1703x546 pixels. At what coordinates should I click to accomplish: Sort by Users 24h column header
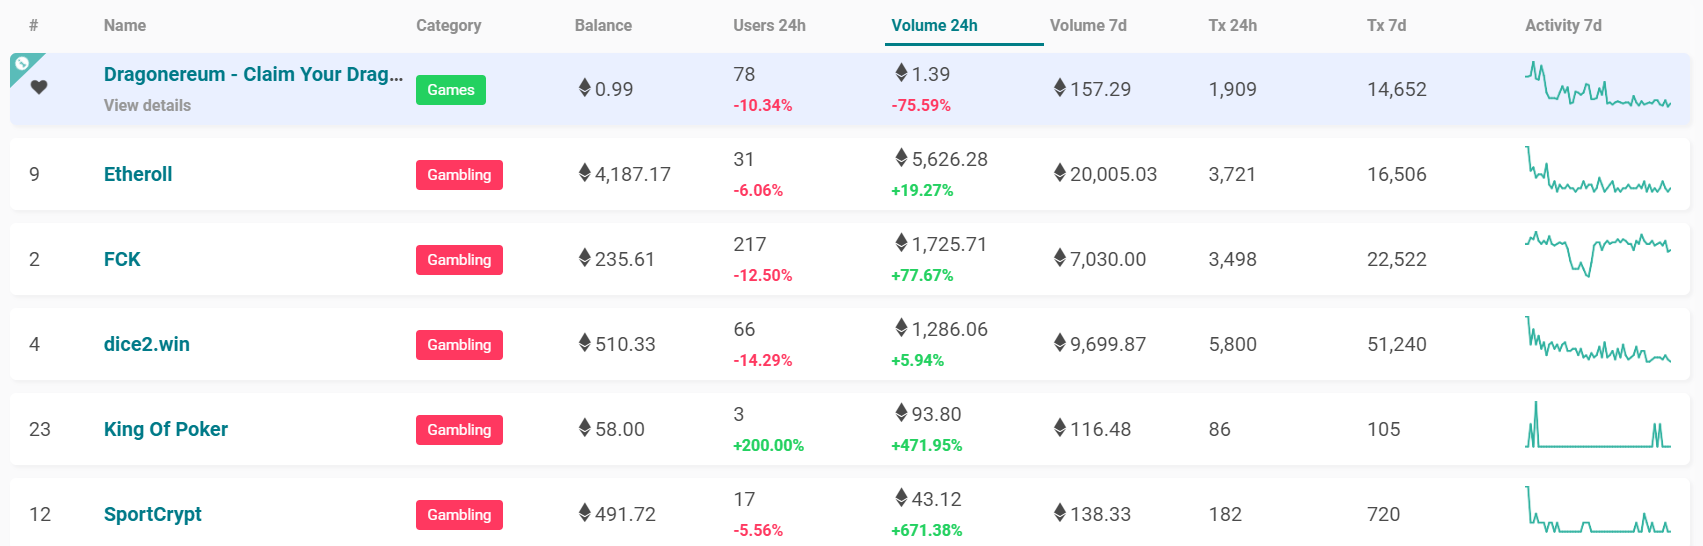(x=769, y=25)
